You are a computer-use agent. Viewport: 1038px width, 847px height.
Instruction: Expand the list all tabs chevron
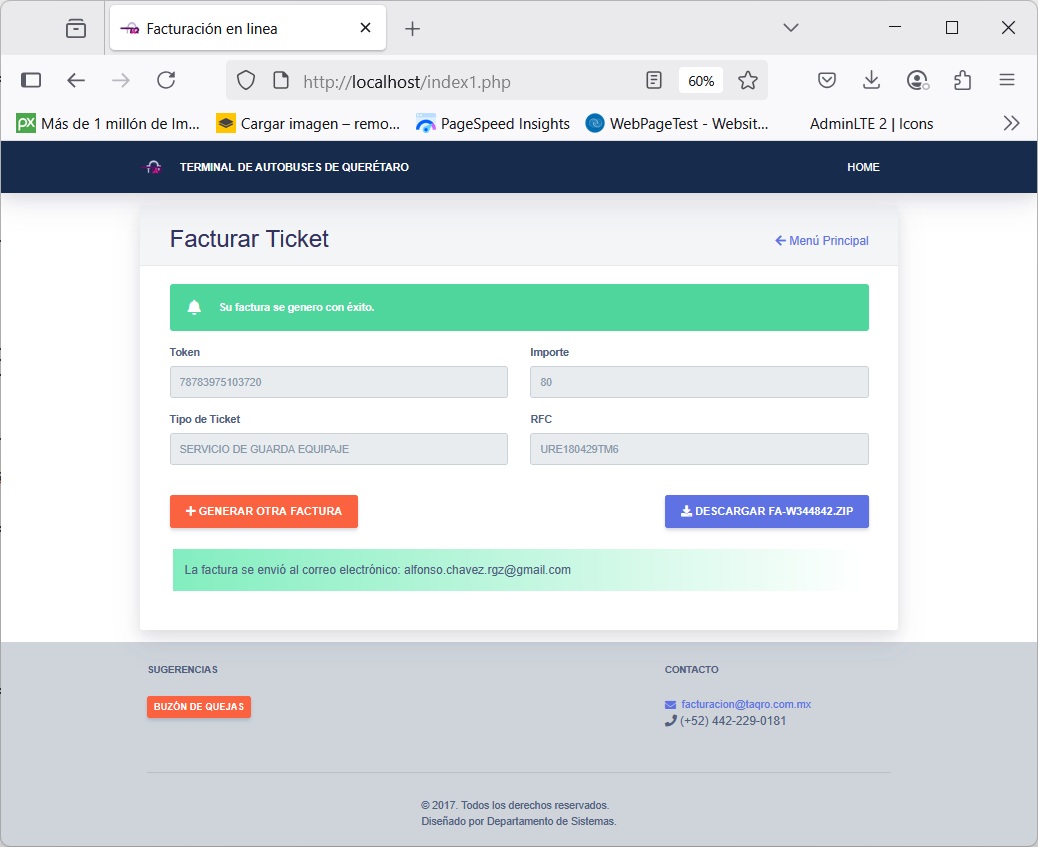click(x=791, y=28)
